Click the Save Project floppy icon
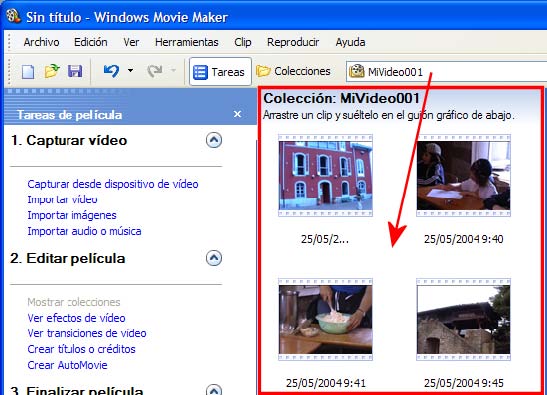The image size is (547, 395). coord(75,71)
